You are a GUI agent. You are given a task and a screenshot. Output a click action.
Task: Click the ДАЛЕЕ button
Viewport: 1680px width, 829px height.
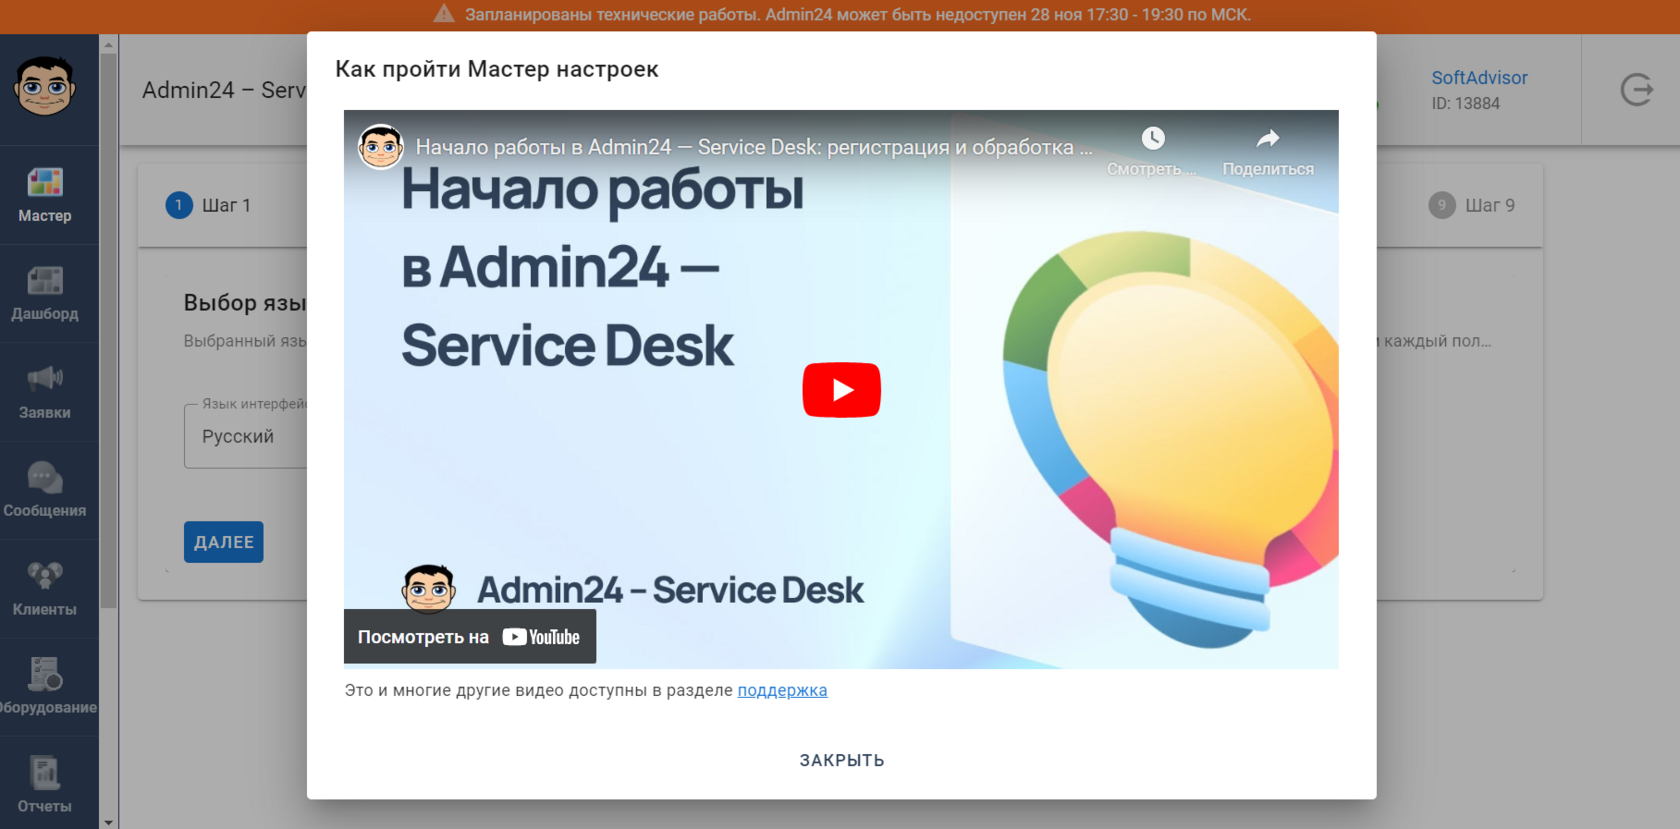224,542
